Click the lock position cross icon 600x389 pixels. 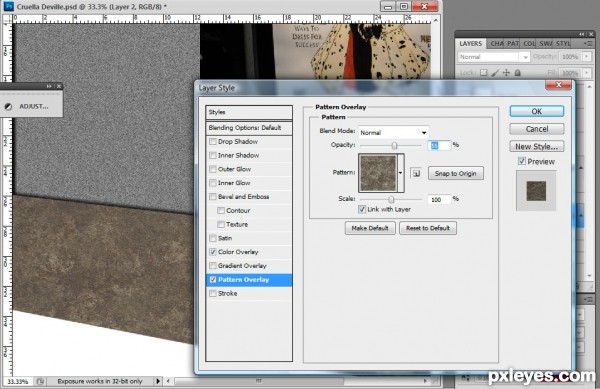click(506, 73)
